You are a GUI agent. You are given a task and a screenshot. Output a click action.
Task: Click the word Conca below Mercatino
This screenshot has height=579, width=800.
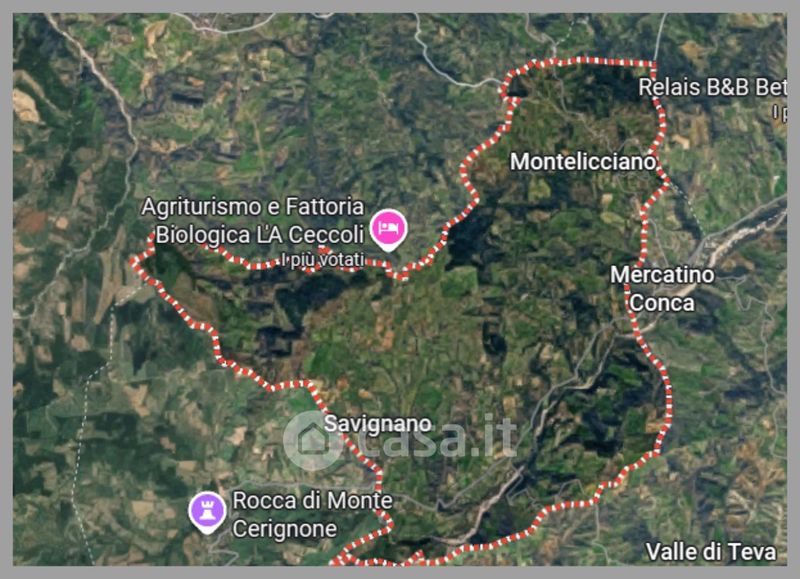(x=662, y=303)
